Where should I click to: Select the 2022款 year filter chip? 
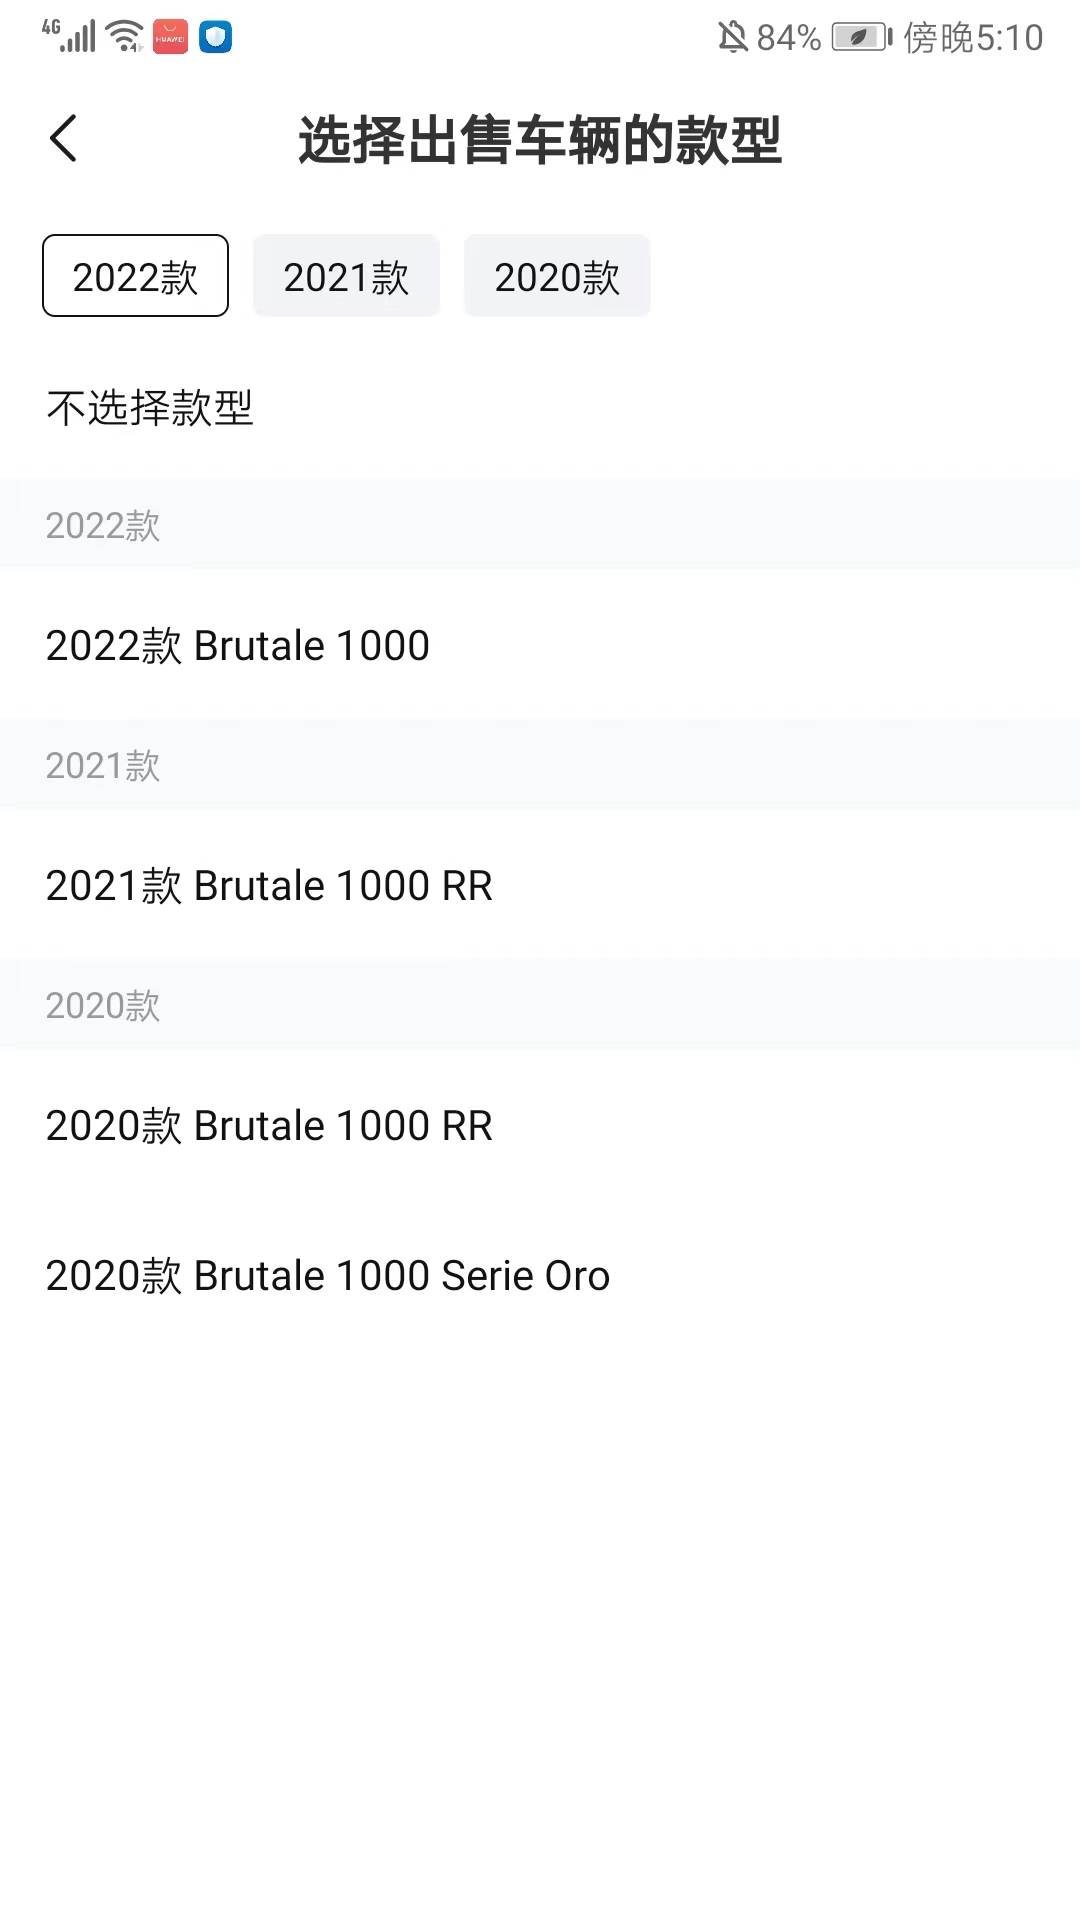pos(135,276)
